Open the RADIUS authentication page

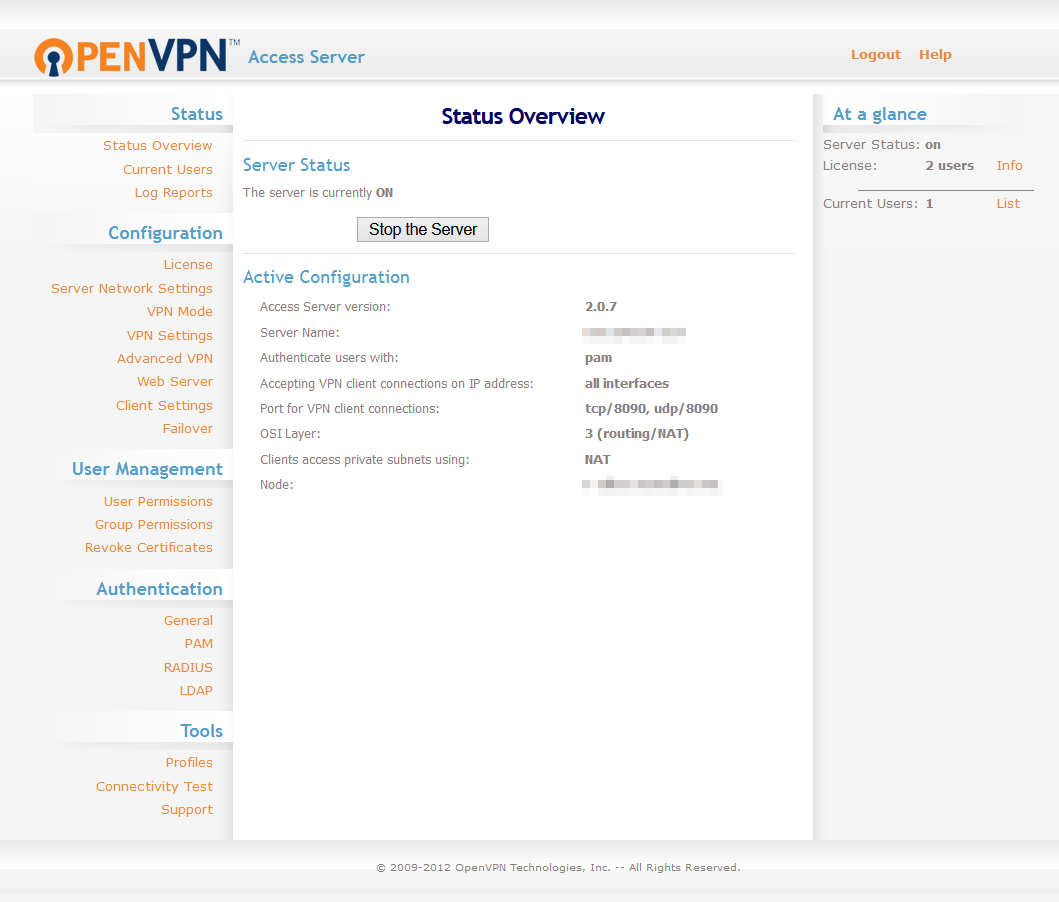tap(188, 668)
